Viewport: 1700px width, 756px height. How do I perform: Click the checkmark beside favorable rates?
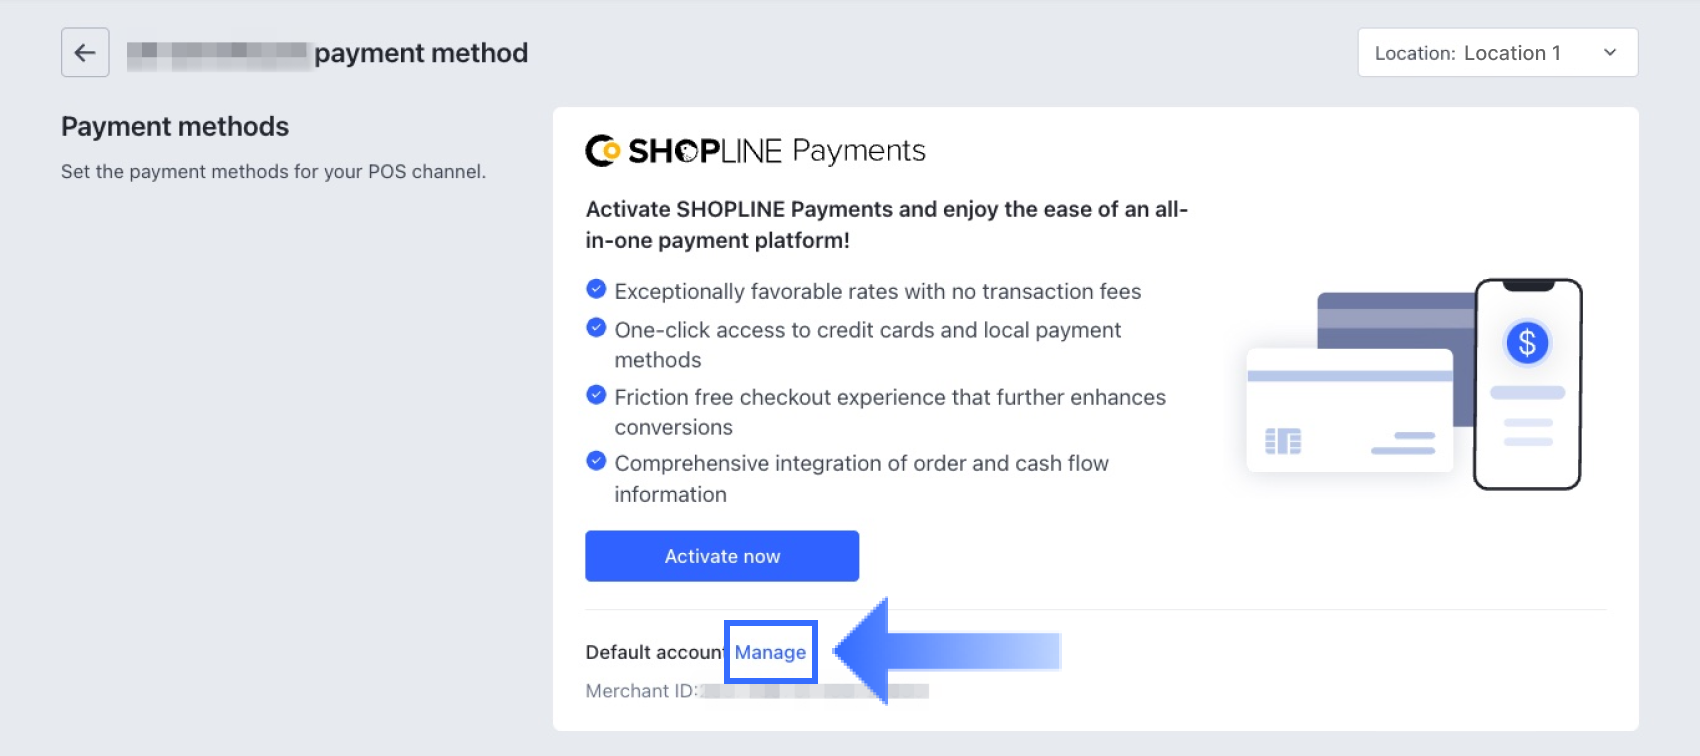(596, 290)
